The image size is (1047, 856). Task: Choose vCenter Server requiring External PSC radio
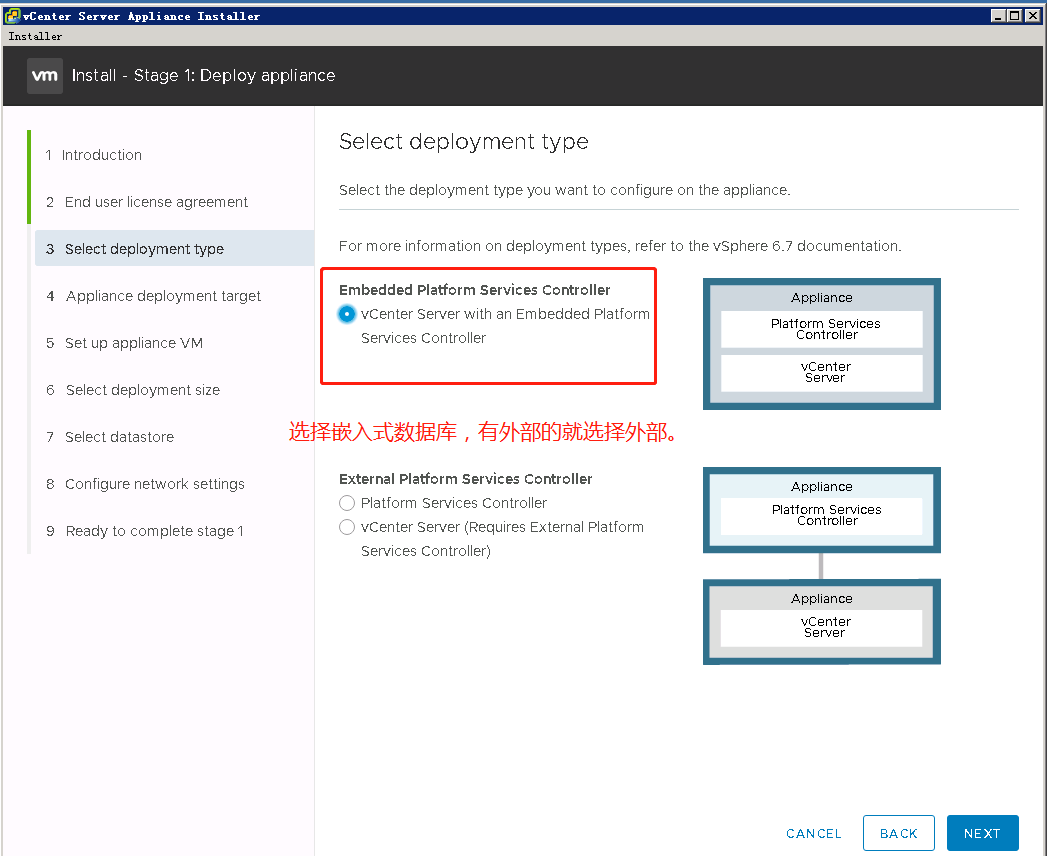coord(347,527)
